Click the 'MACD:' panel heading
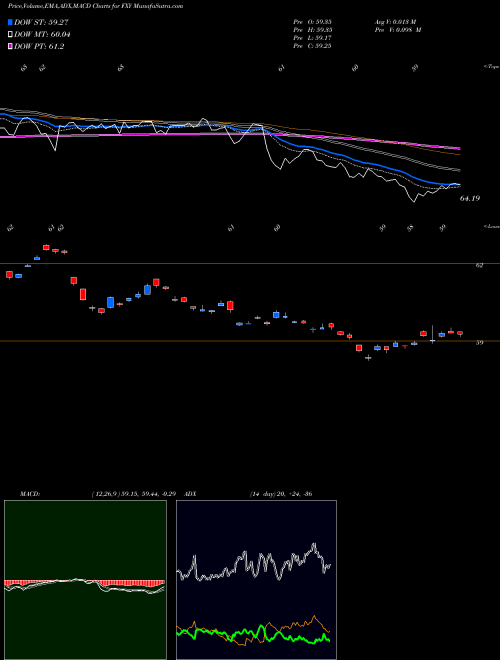The width and height of the screenshot is (500, 660). pyautogui.click(x=30, y=494)
